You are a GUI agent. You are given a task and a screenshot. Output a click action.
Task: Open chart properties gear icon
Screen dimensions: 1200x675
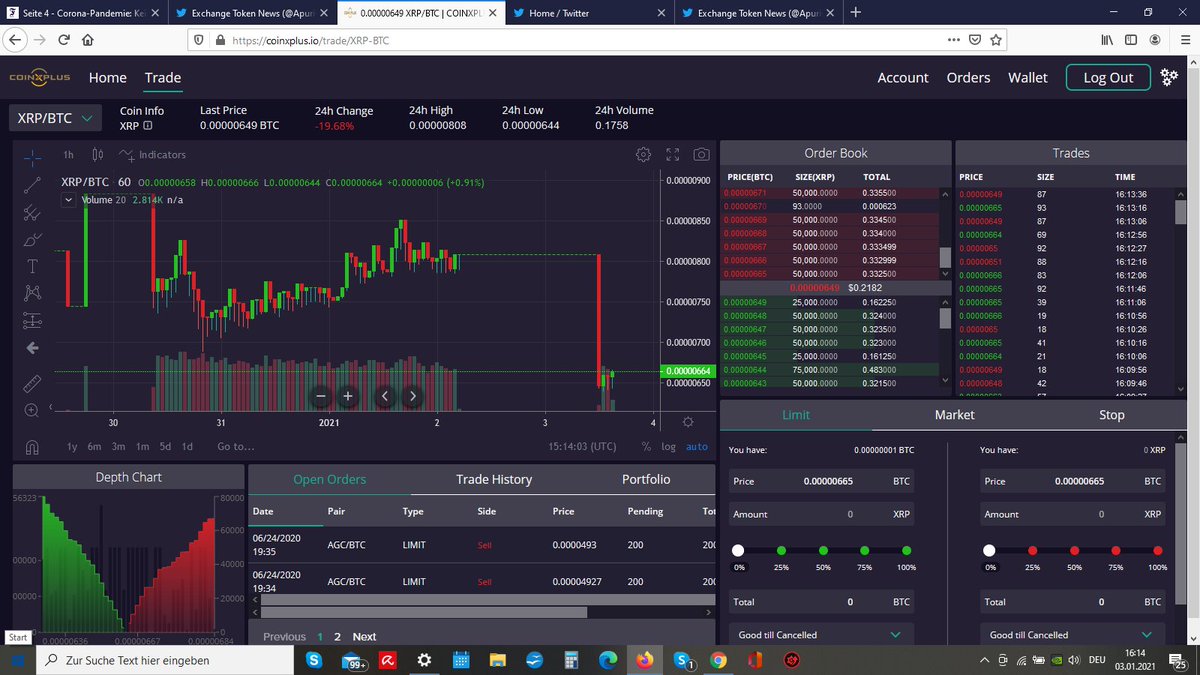tap(643, 155)
